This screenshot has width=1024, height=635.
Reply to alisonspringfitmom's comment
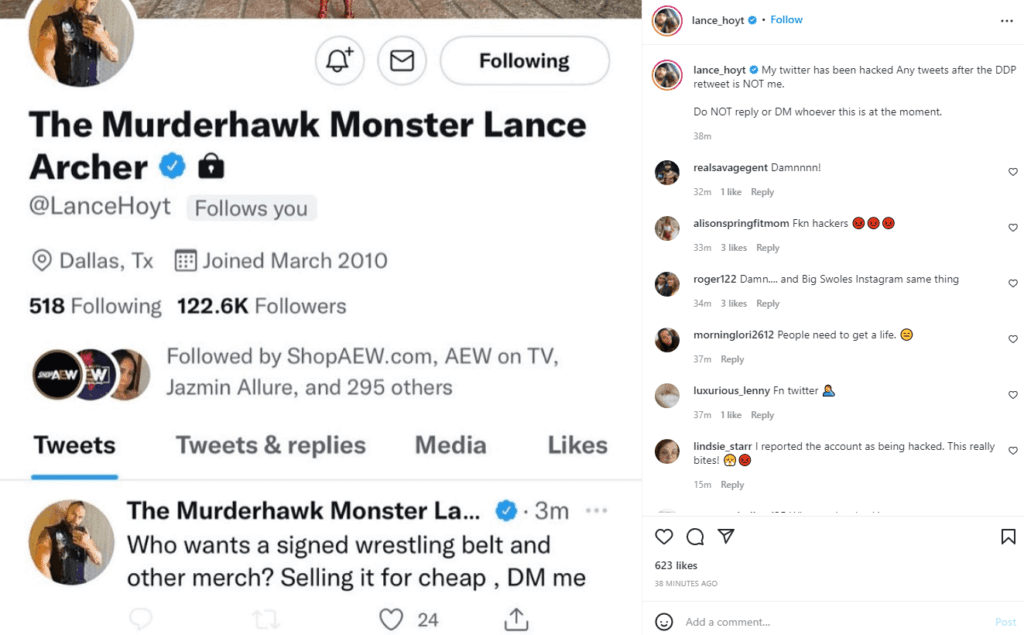767,248
